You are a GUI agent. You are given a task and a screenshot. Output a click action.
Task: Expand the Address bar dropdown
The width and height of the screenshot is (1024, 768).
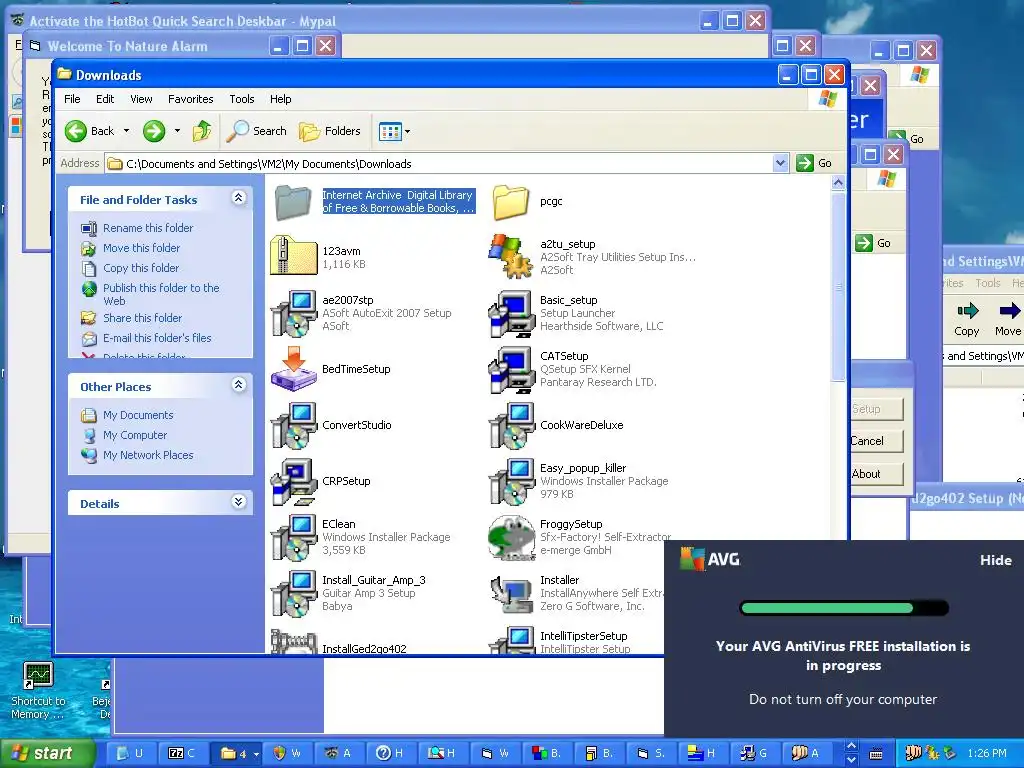(x=780, y=163)
